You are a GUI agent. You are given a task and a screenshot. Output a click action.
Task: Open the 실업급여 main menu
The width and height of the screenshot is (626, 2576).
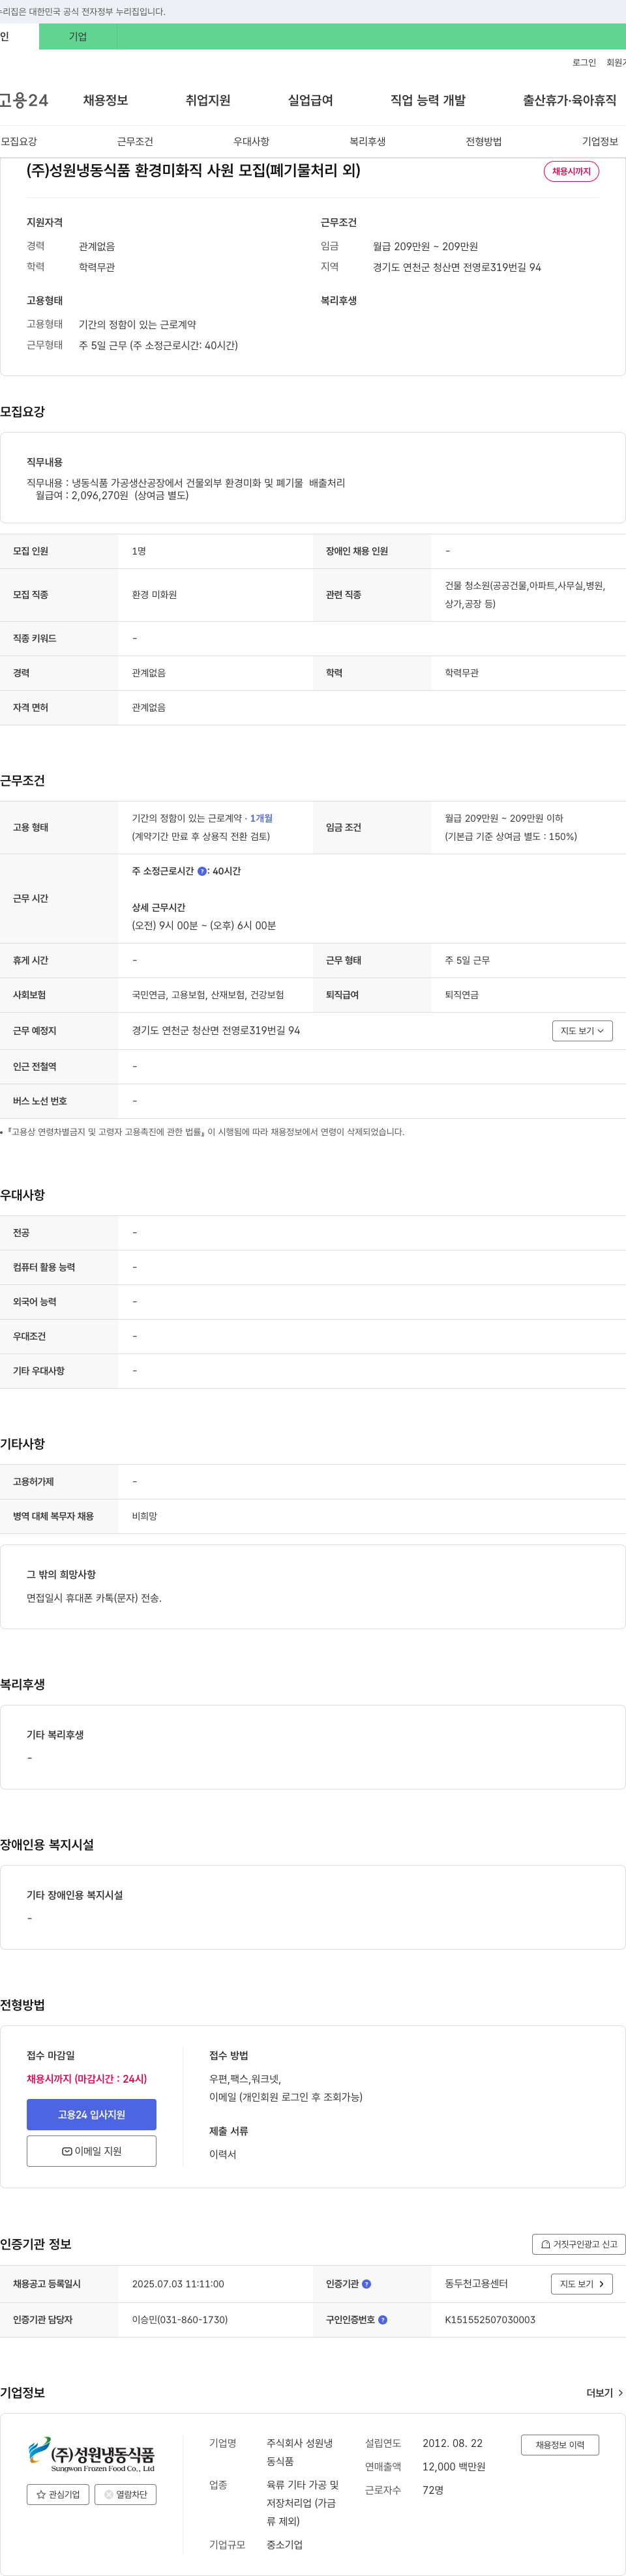click(310, 100)
